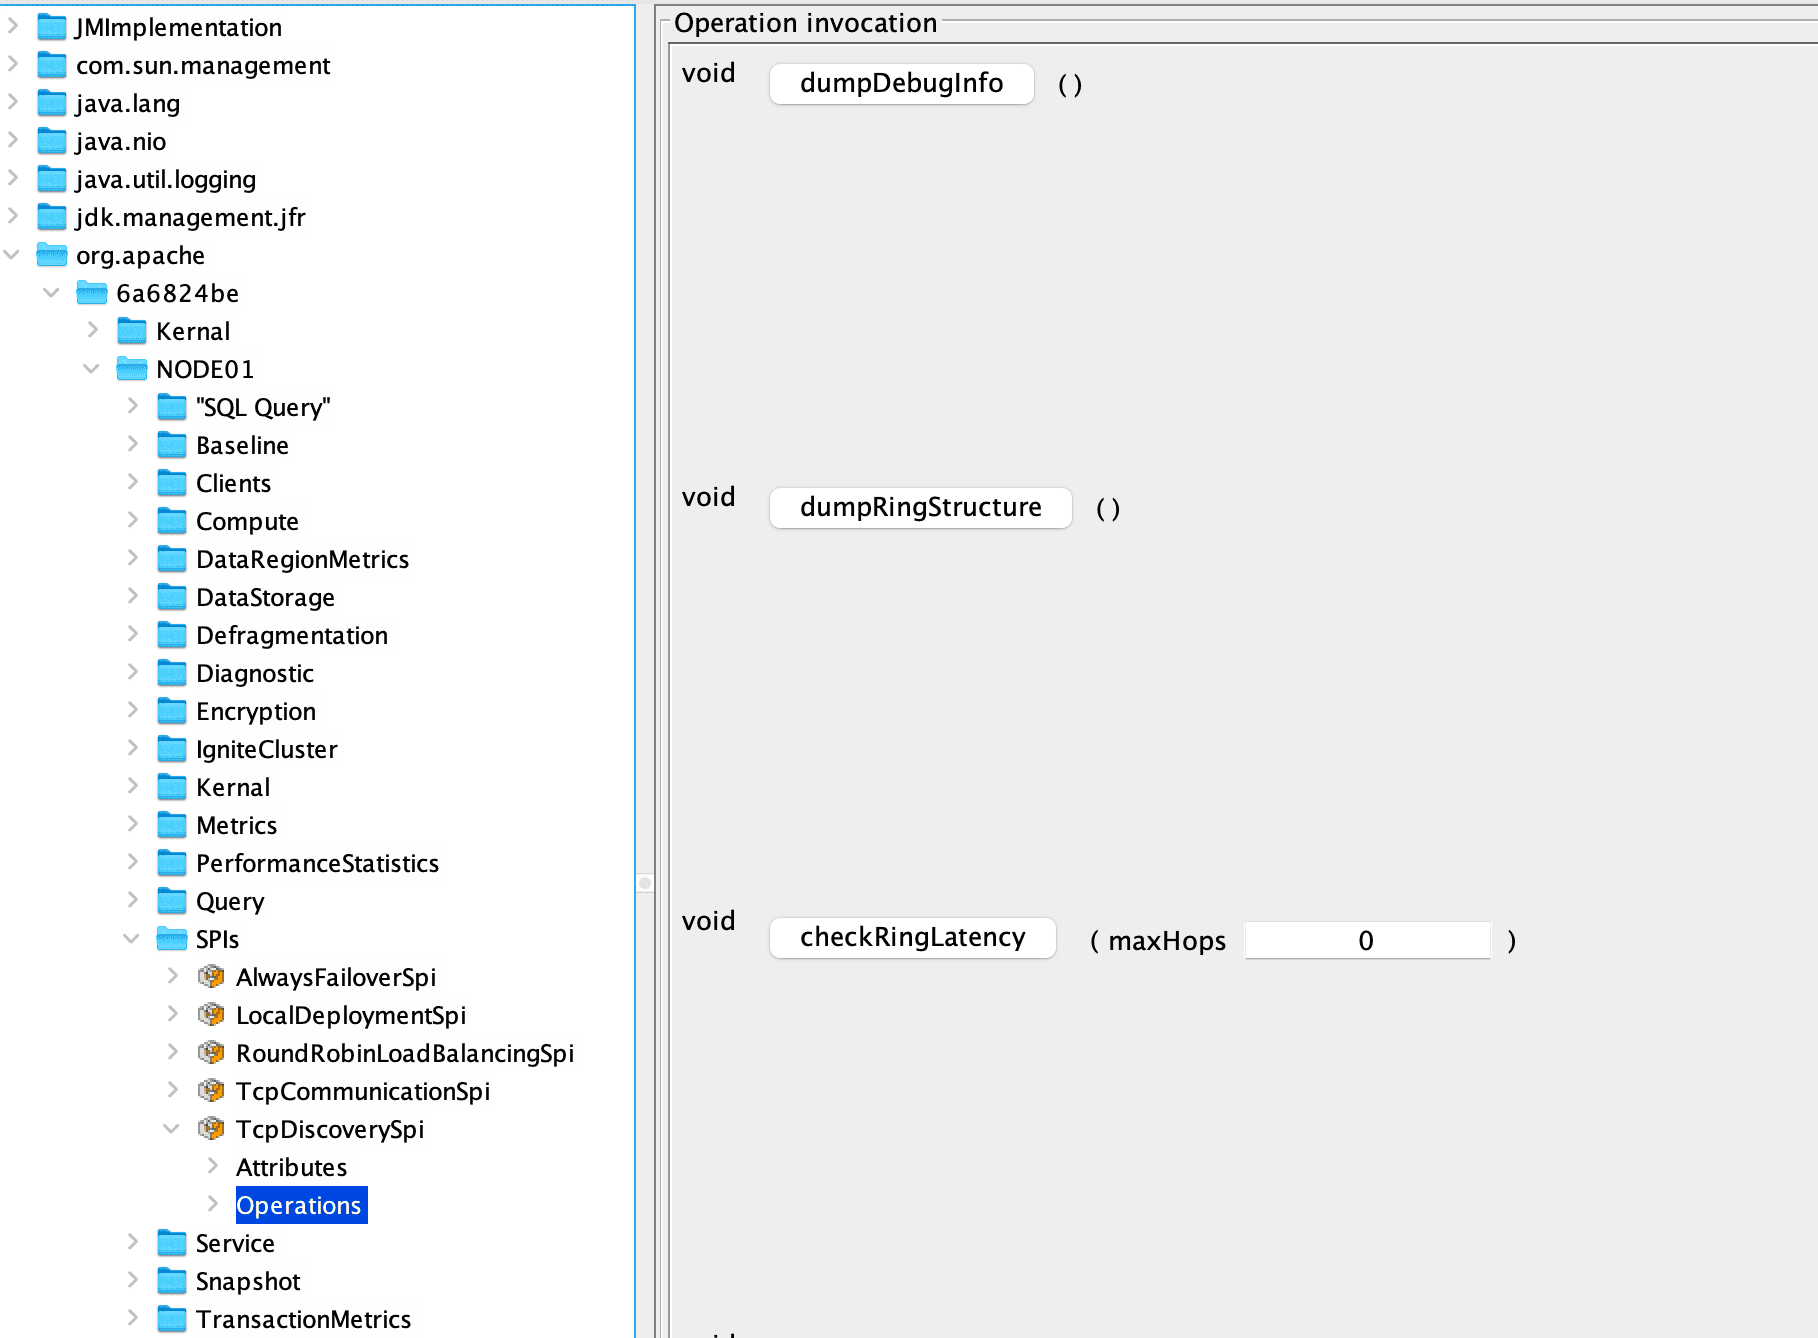Invoke the checkRingLatency operation
Viewport: 1818px width, 1338px height.
tap(911, 938)
